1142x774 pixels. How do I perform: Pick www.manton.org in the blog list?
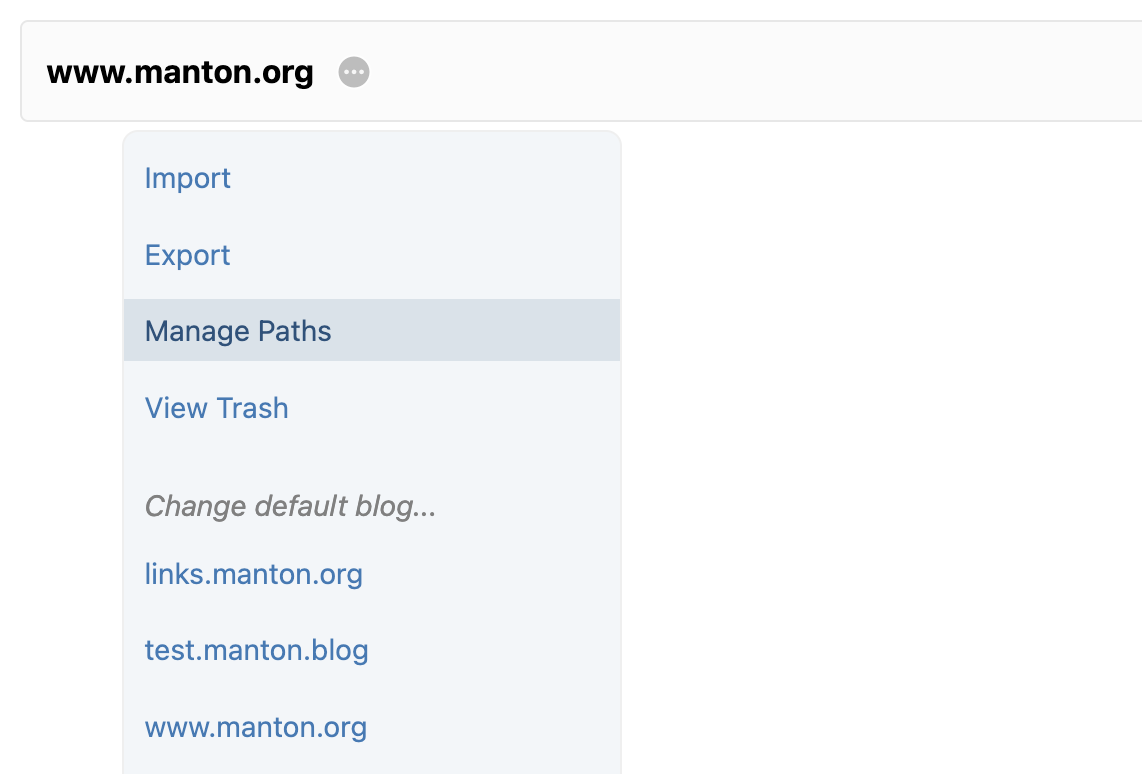(256, 727)
